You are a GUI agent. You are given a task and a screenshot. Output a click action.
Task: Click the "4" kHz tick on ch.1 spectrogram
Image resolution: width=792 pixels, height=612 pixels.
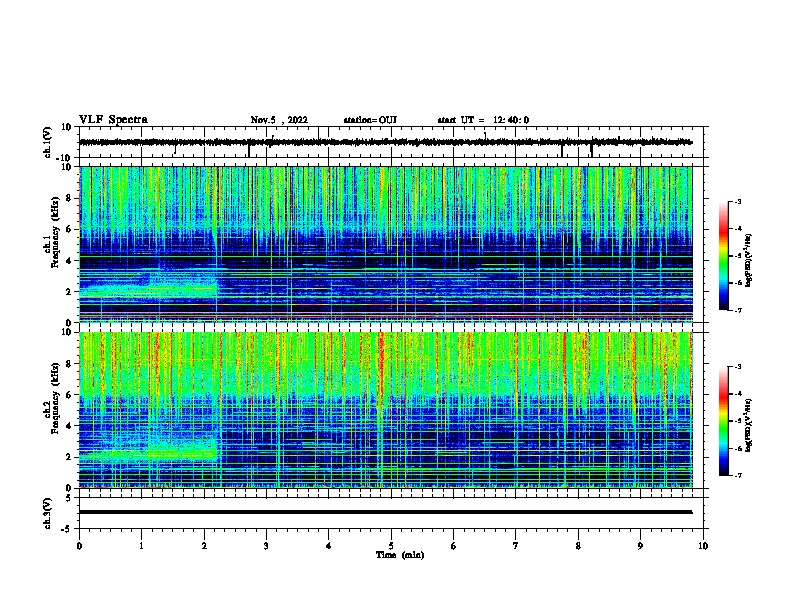click(x=69, y=261)
